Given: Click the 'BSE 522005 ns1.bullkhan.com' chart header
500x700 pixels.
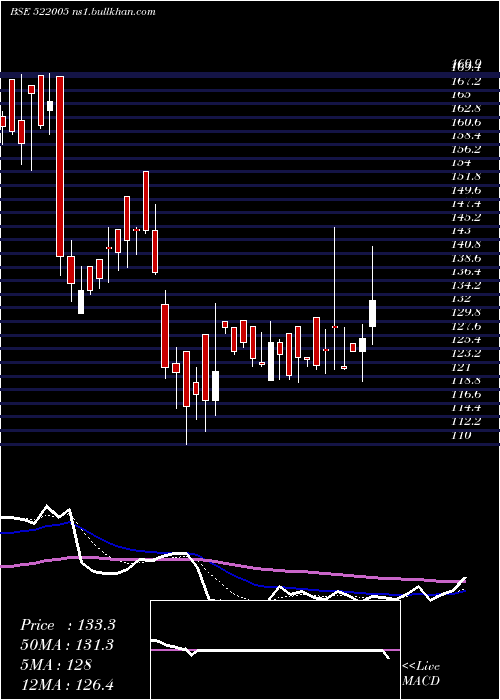Looking at the screenshot, I should (83, 12).
